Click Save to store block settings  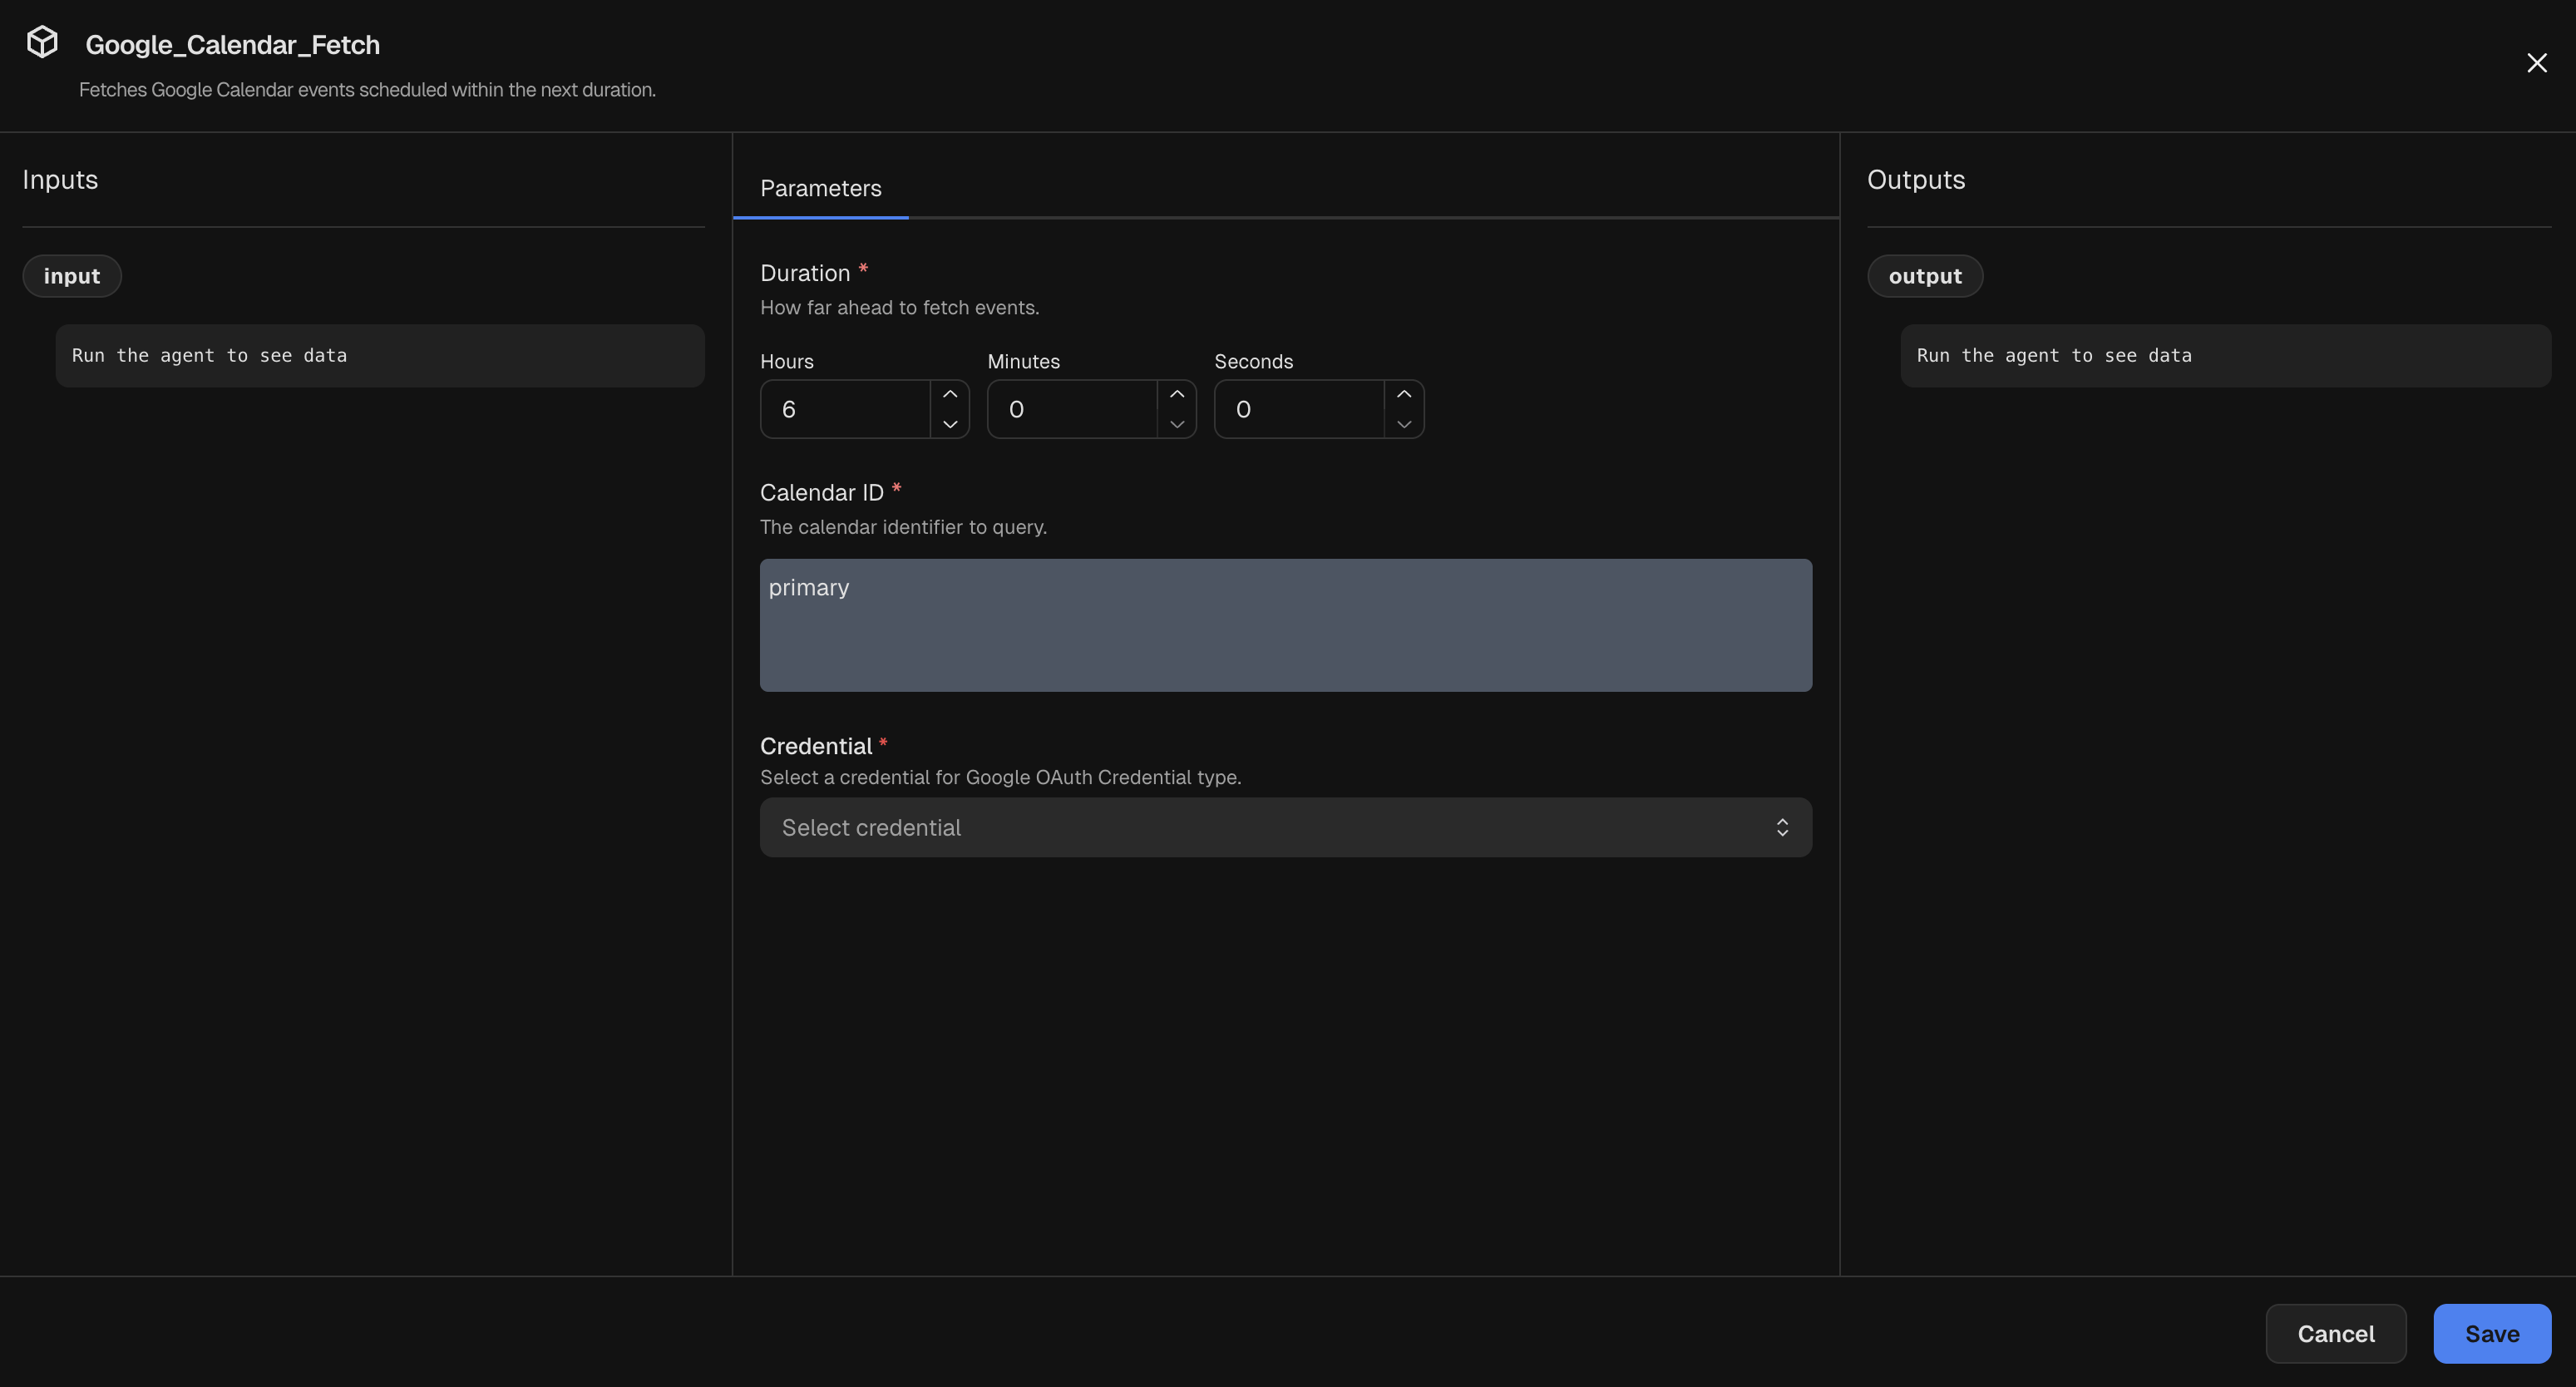(2491, 1333)
